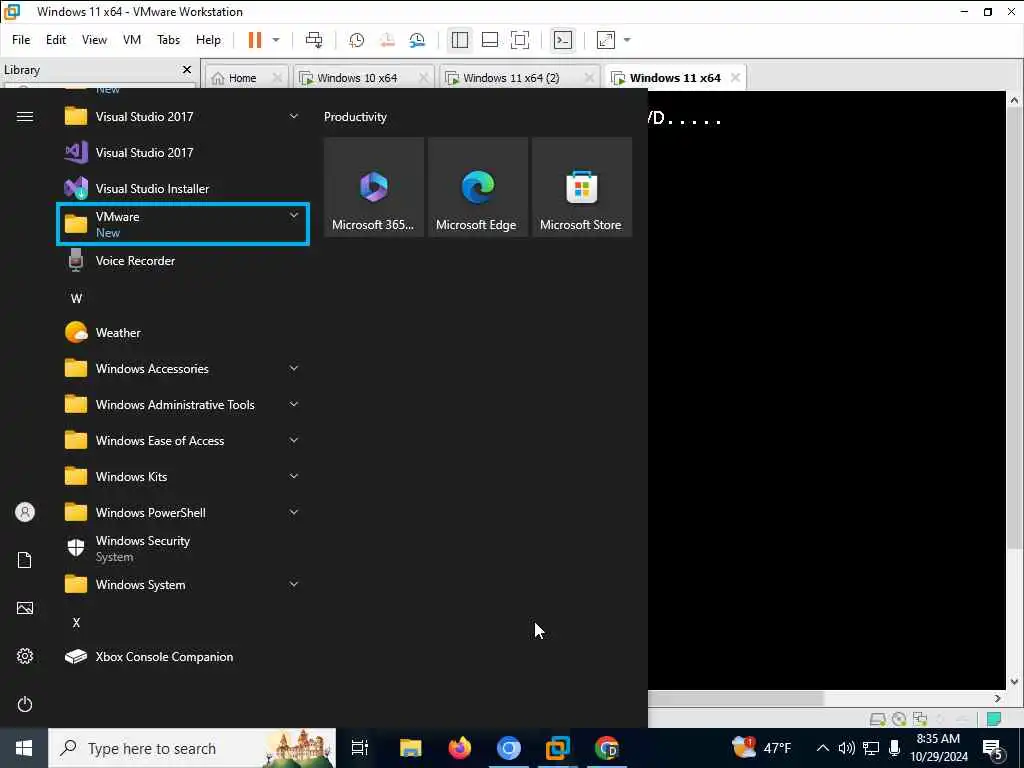Open File Explorer from the taskbar

[x=411, y=748]
